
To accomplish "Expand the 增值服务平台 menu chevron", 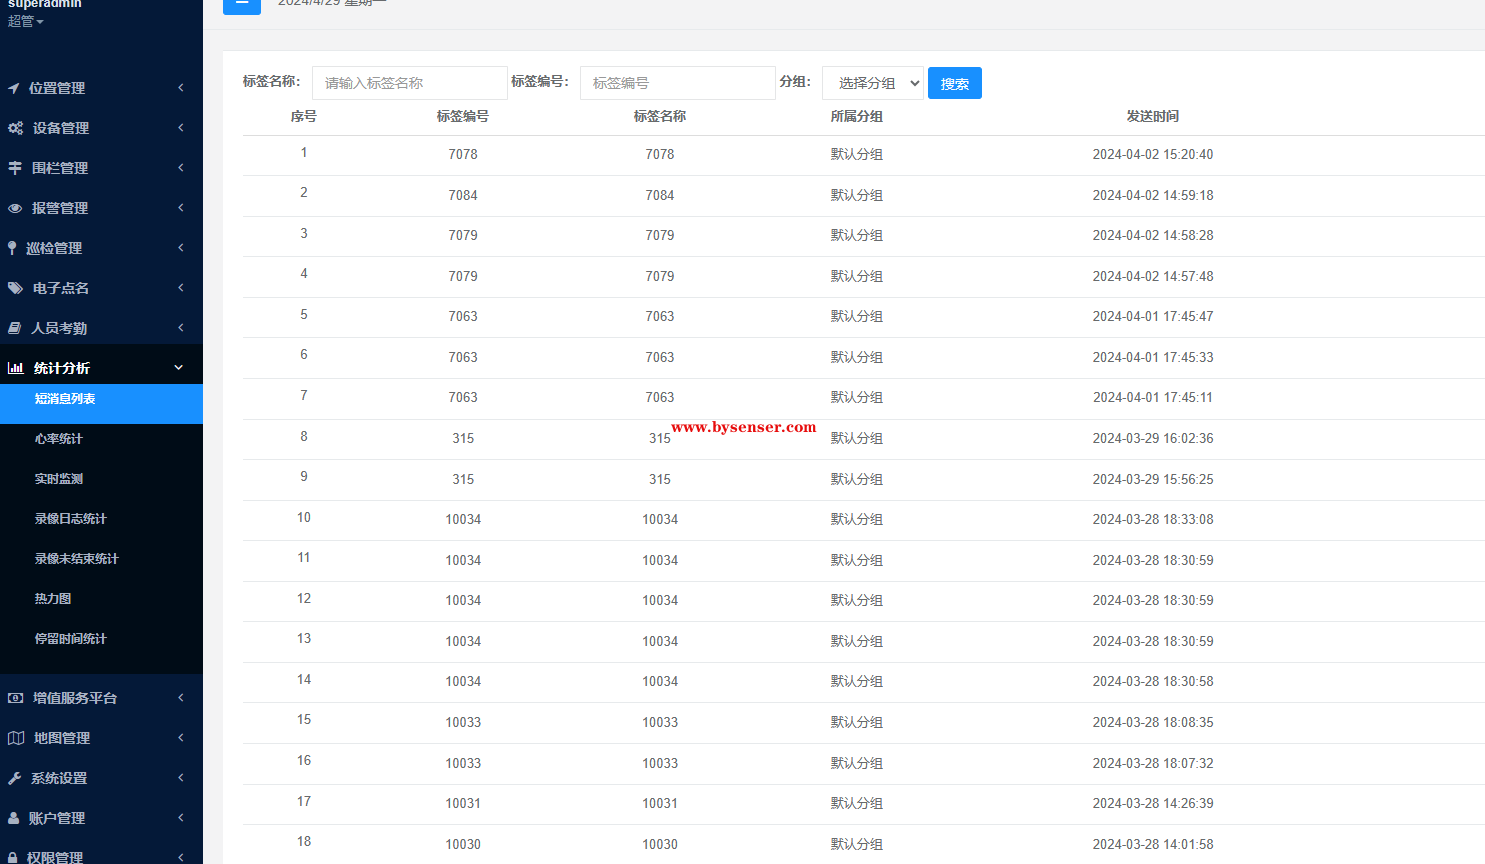I will [181, 698].
